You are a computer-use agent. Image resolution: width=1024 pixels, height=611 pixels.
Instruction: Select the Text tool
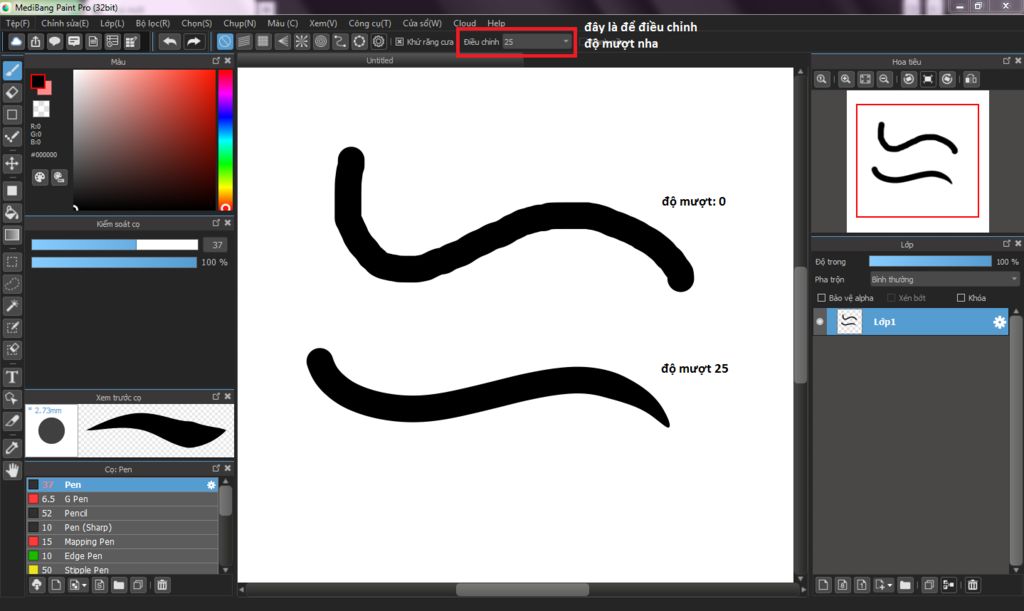pos(12,377)
